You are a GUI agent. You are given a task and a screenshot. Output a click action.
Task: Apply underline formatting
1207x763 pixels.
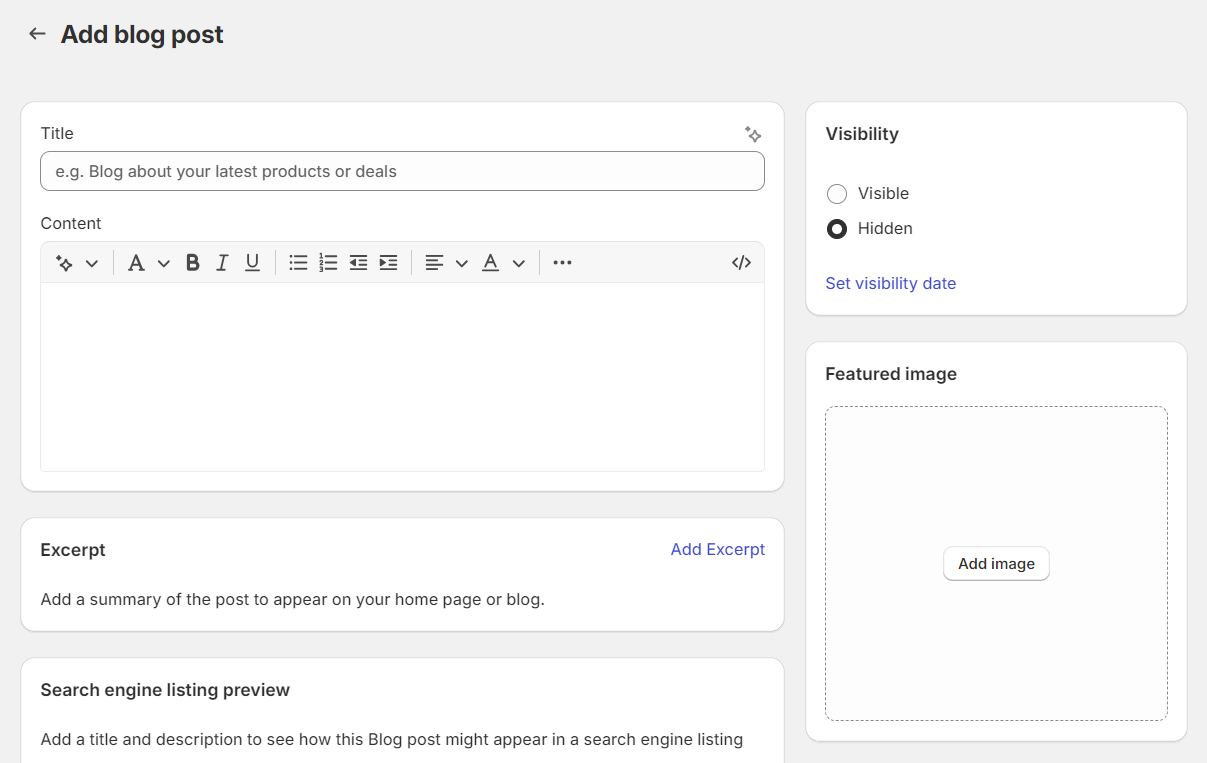(252, 262)
